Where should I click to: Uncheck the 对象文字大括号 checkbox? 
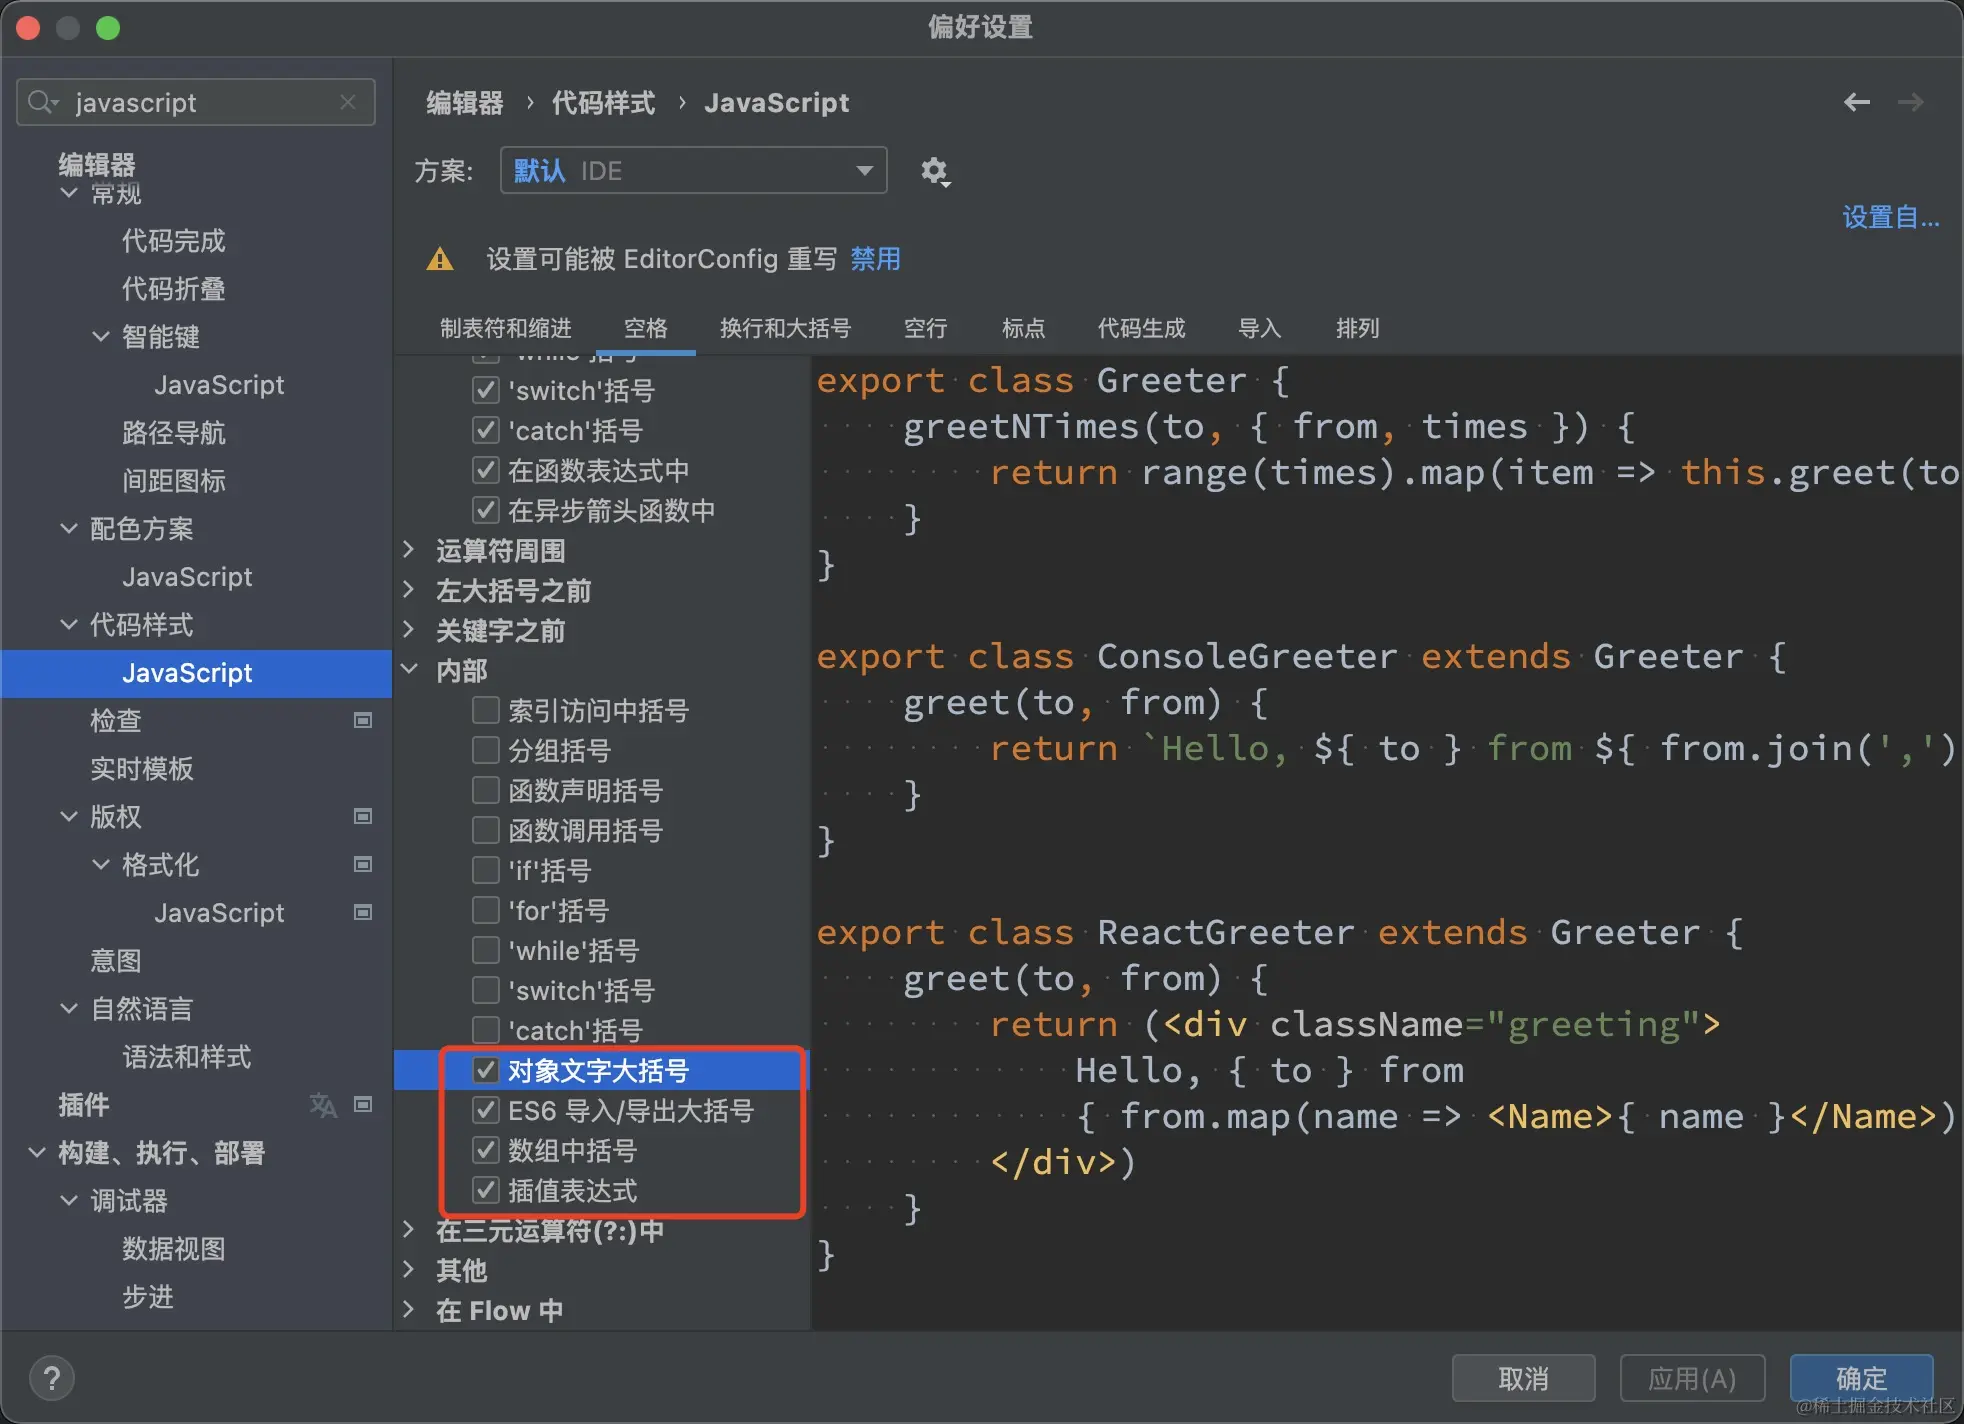(x=486, y=1070)
